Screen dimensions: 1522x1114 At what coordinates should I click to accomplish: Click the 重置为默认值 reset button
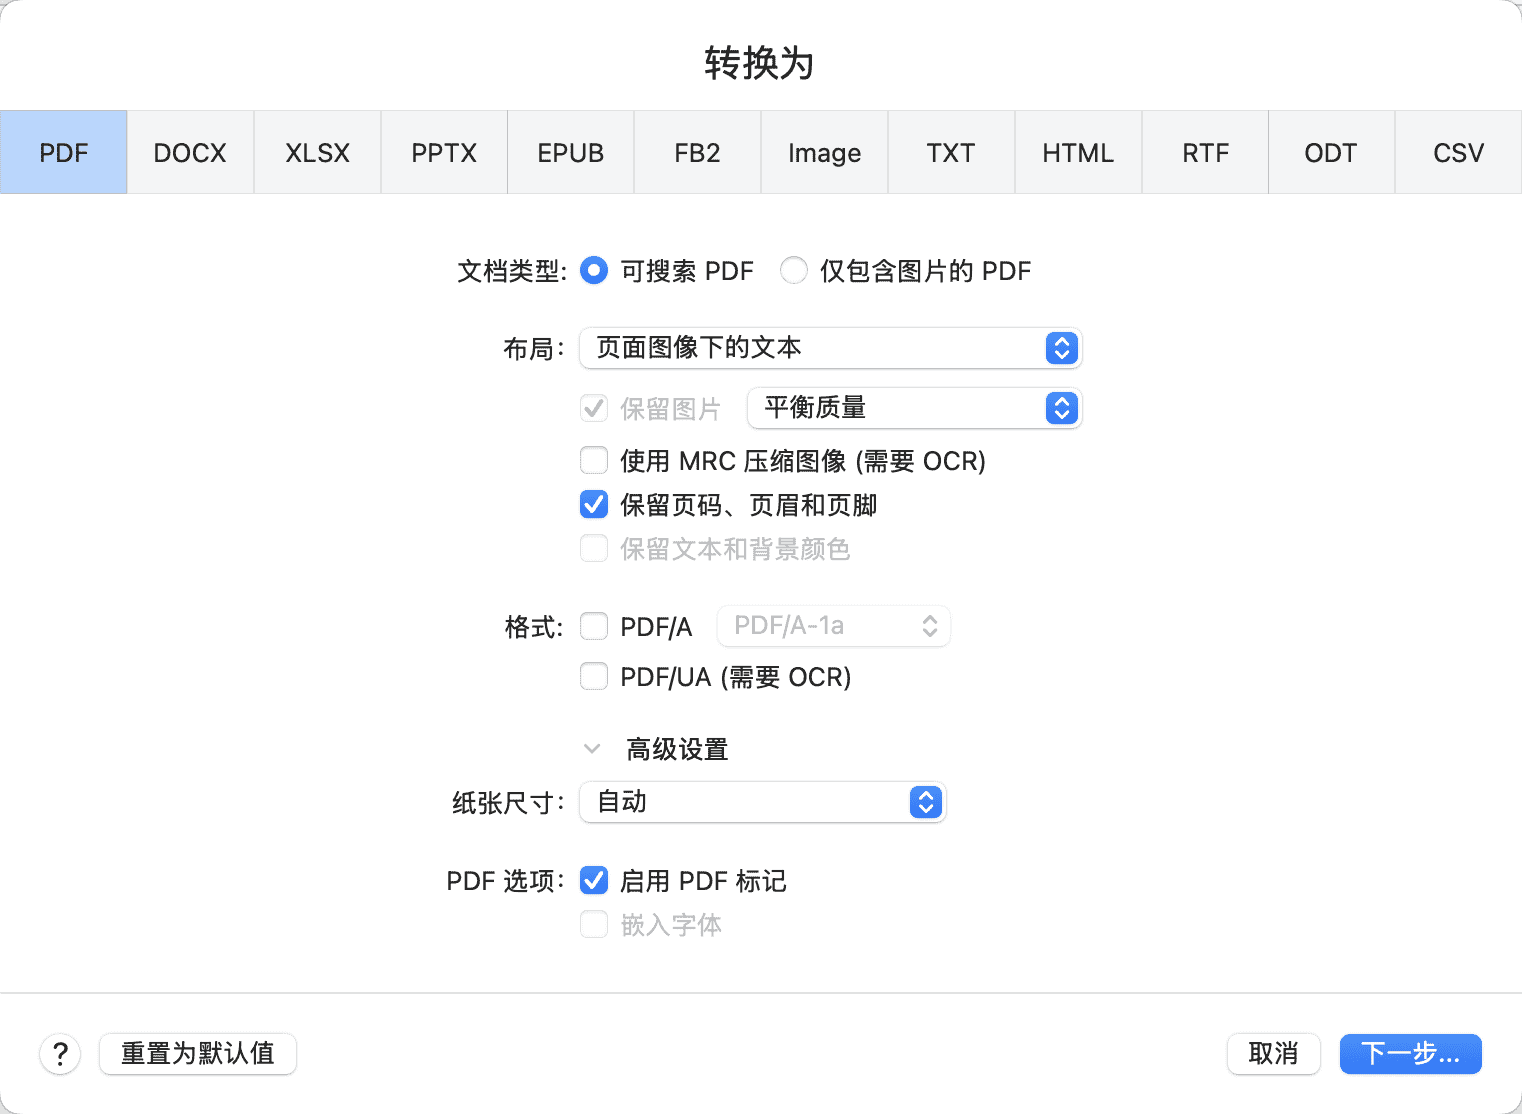click(x=197, y=1054)
